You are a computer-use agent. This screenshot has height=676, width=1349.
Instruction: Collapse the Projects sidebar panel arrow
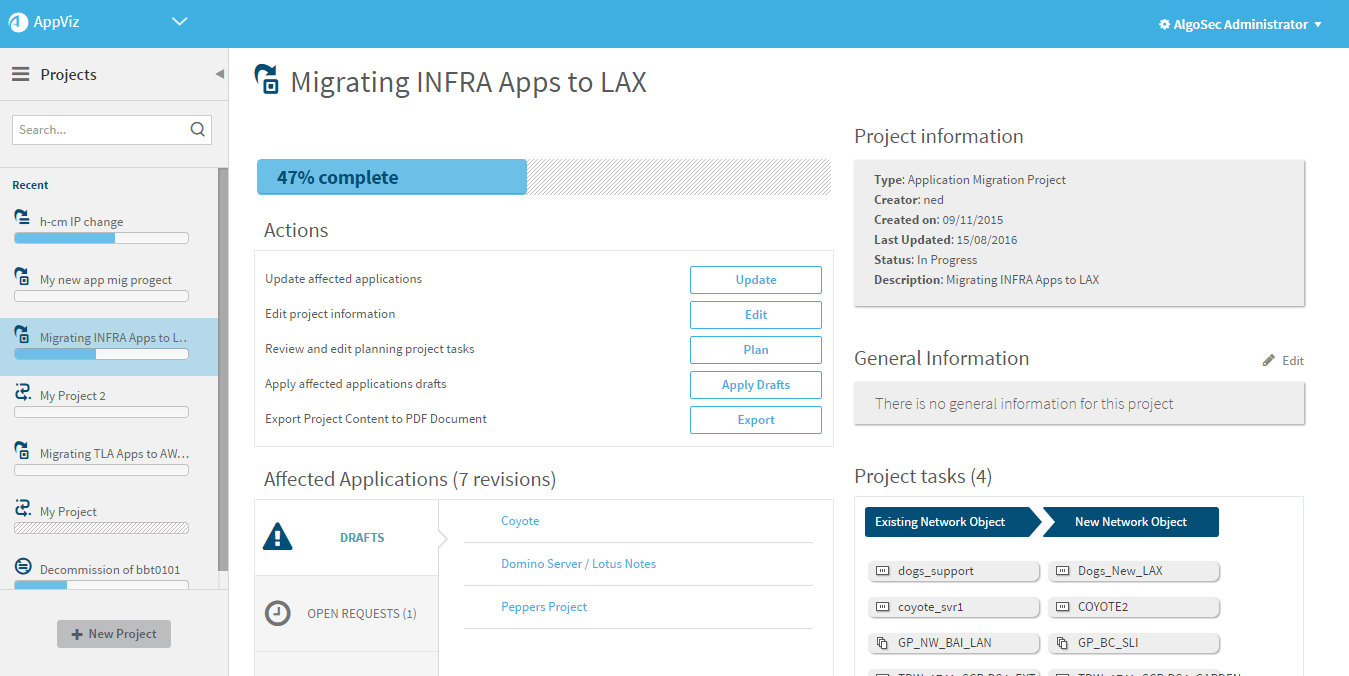click(x=219, y=75)
